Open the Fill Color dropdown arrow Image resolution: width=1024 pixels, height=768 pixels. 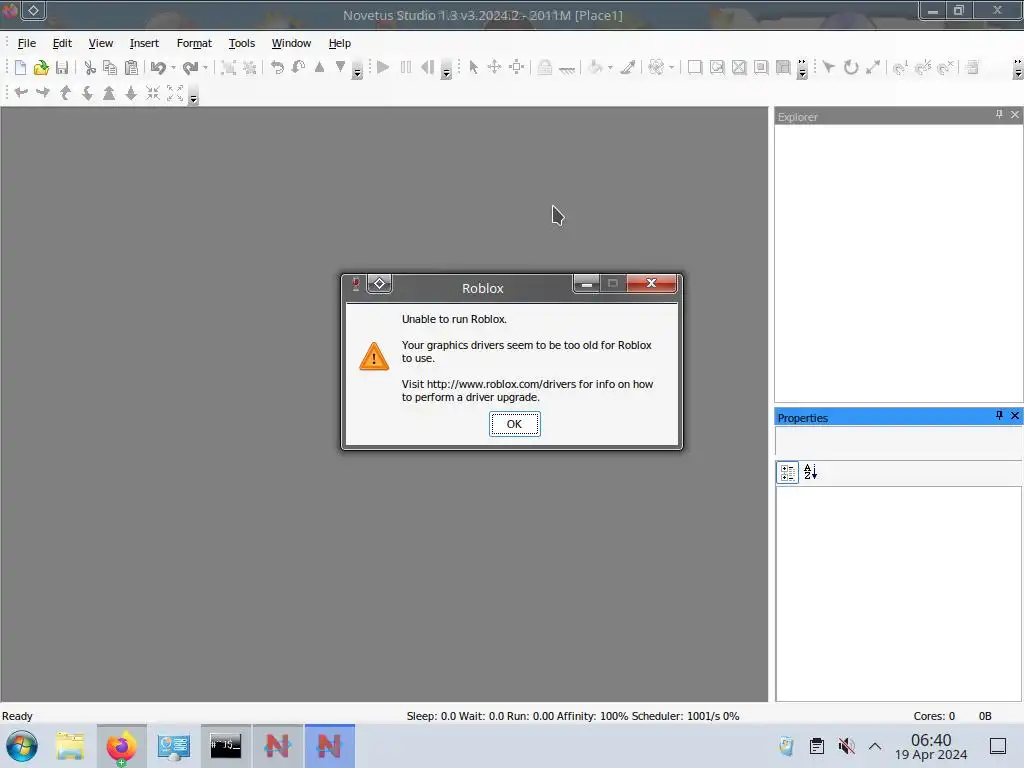point(611,68)
